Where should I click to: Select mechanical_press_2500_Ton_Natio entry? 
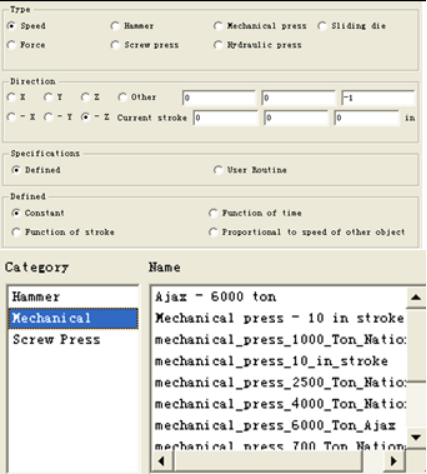coord(279,383)
